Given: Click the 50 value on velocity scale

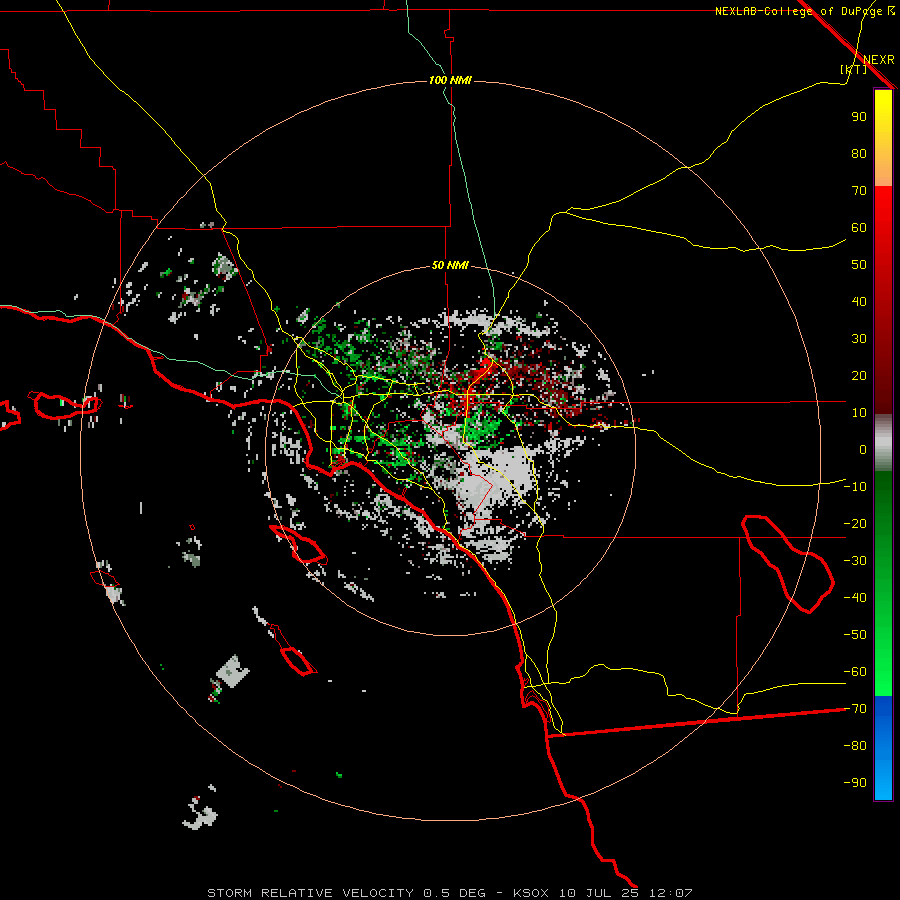Looking at the screenshot, I should (x=859, y=265).
